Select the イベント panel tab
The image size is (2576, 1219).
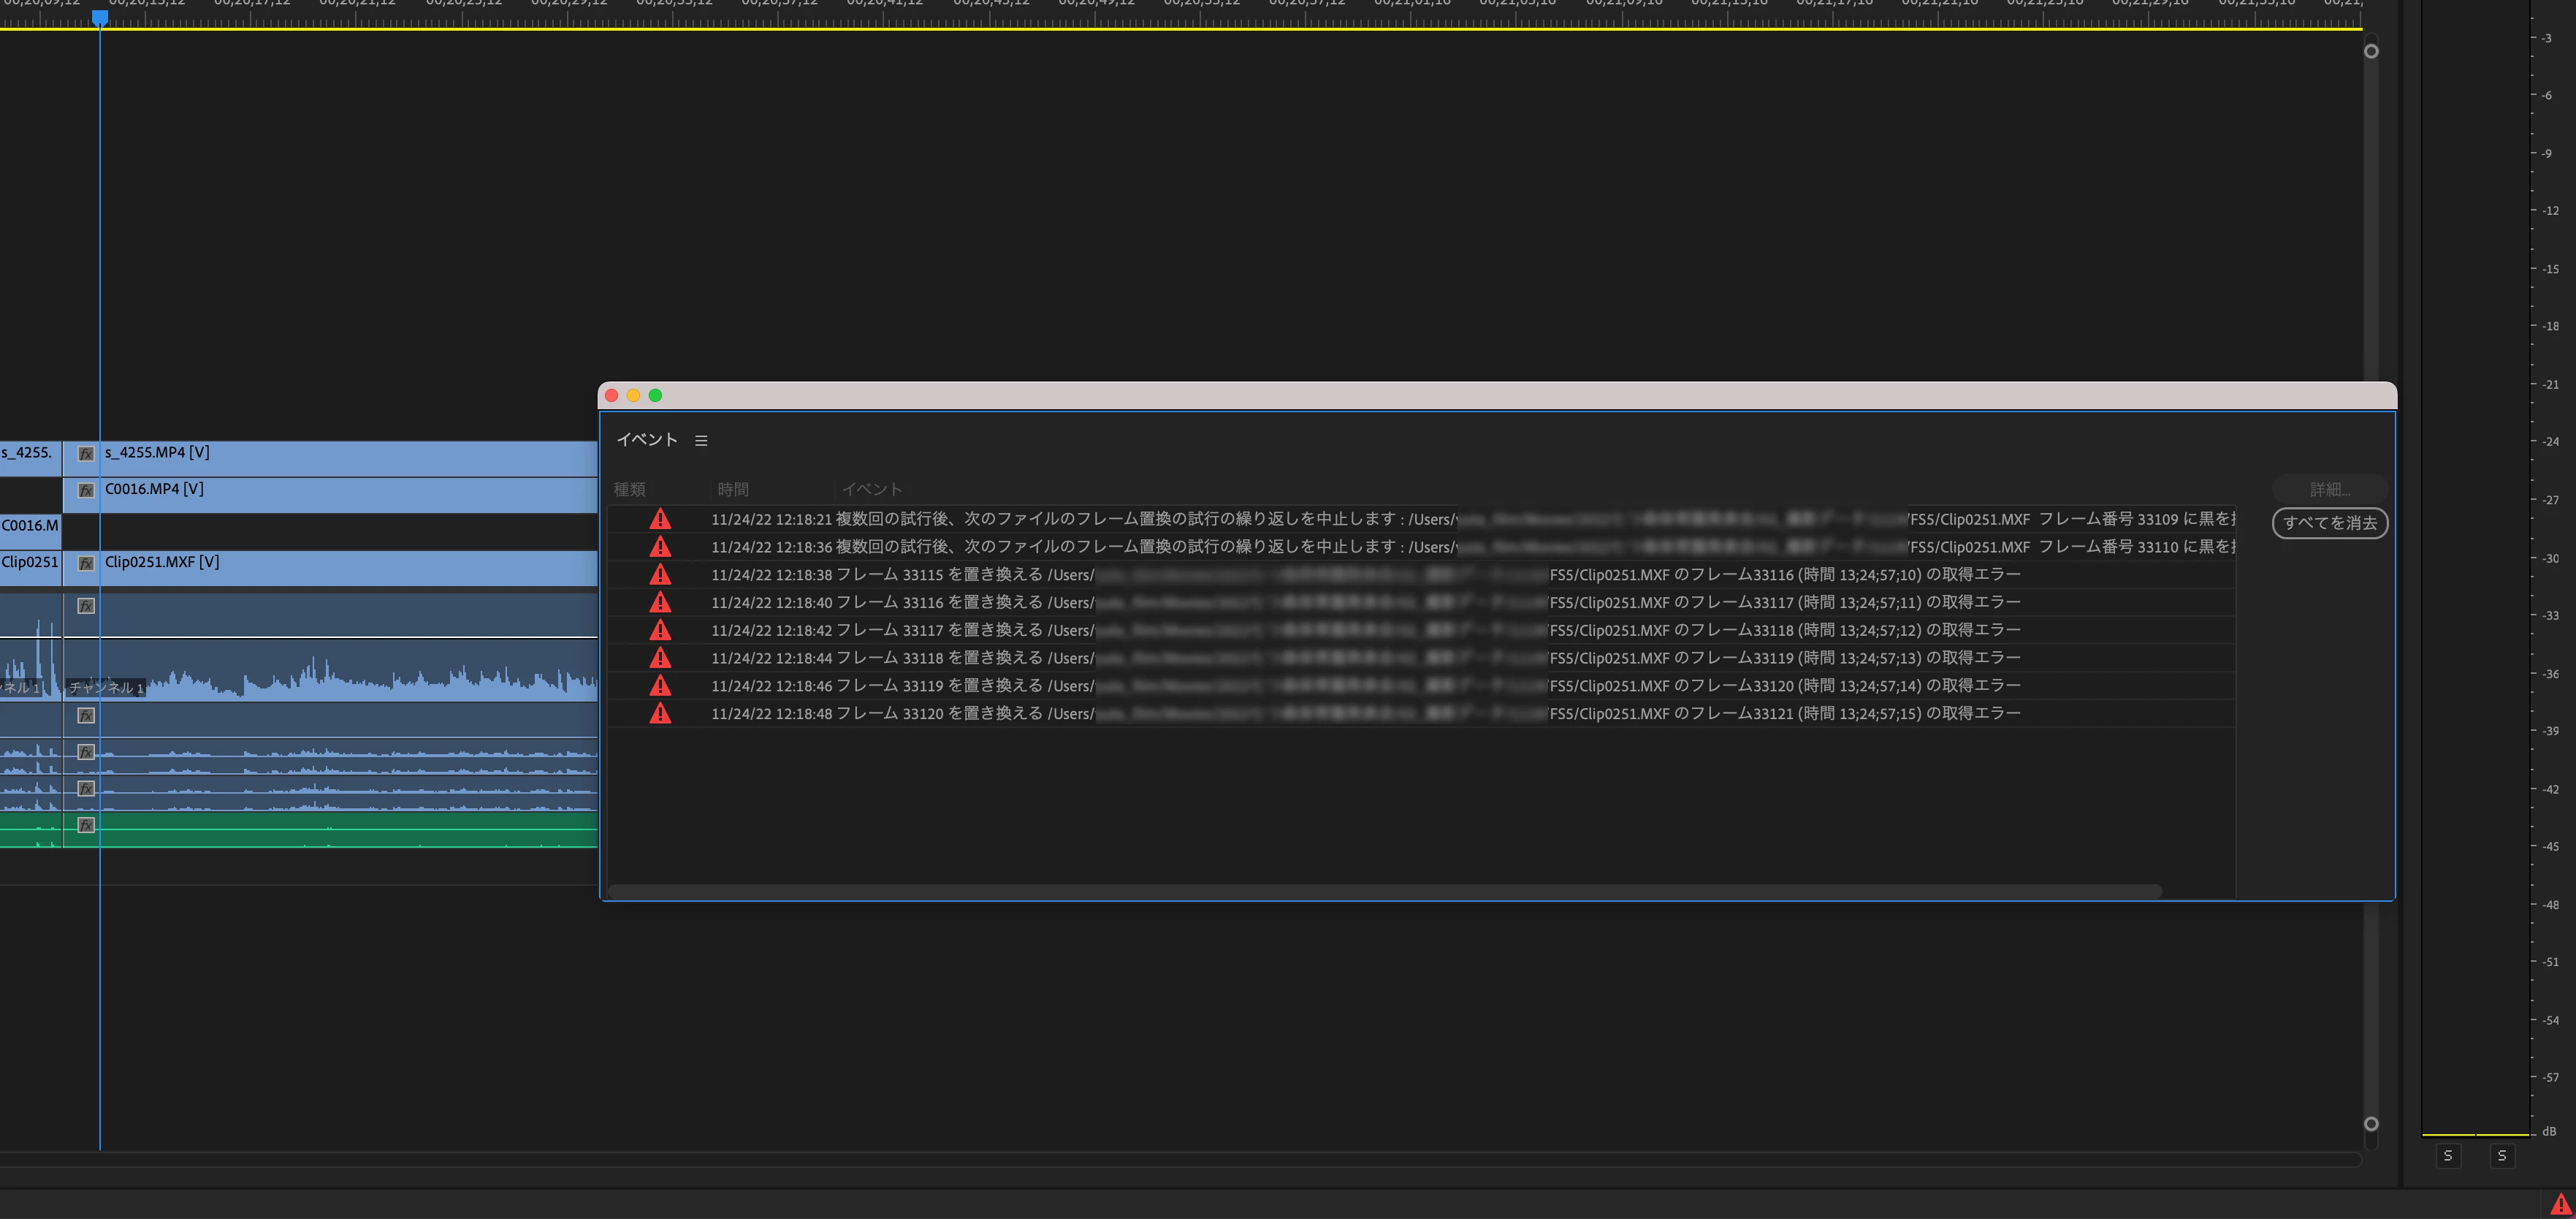click(647, 440)
